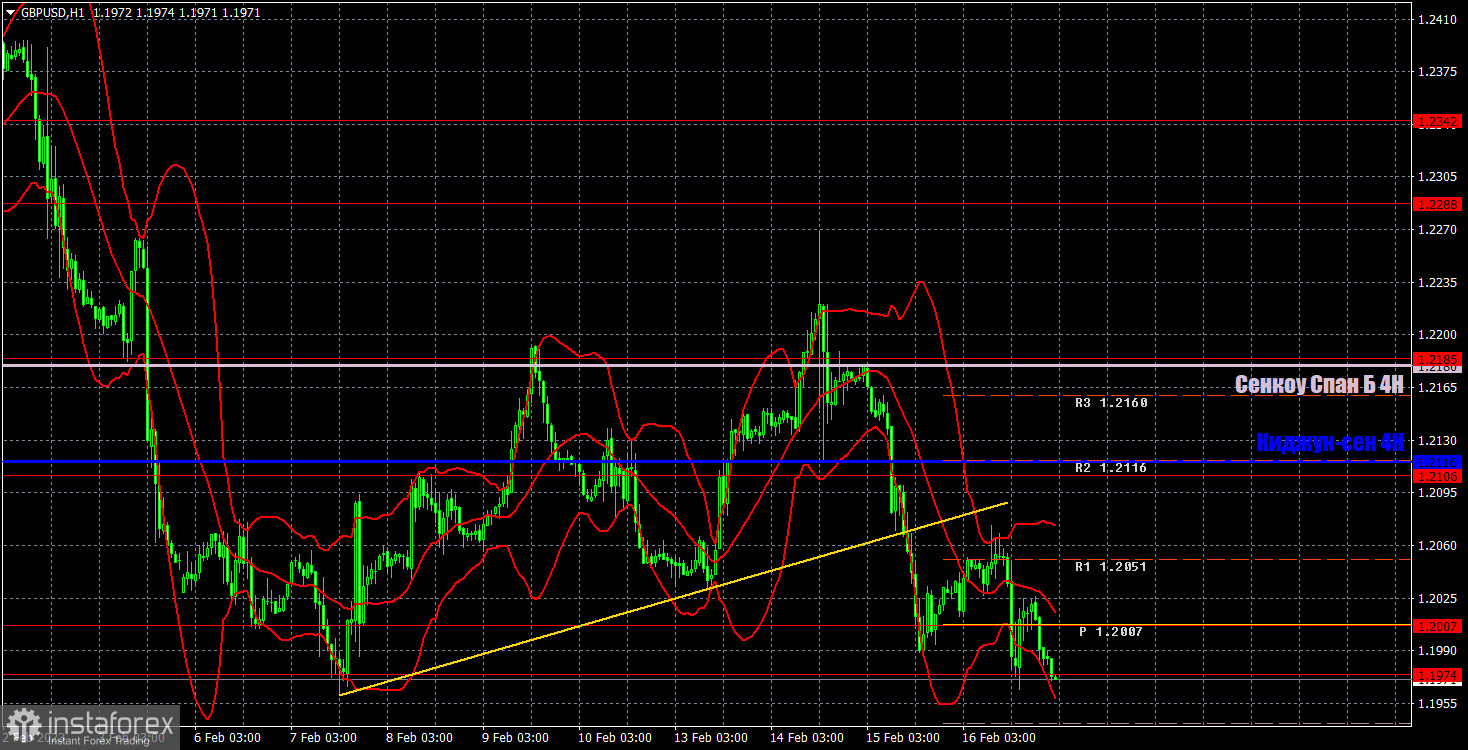Select the 1.2305 axis price value

click(x=1439, y=177)
